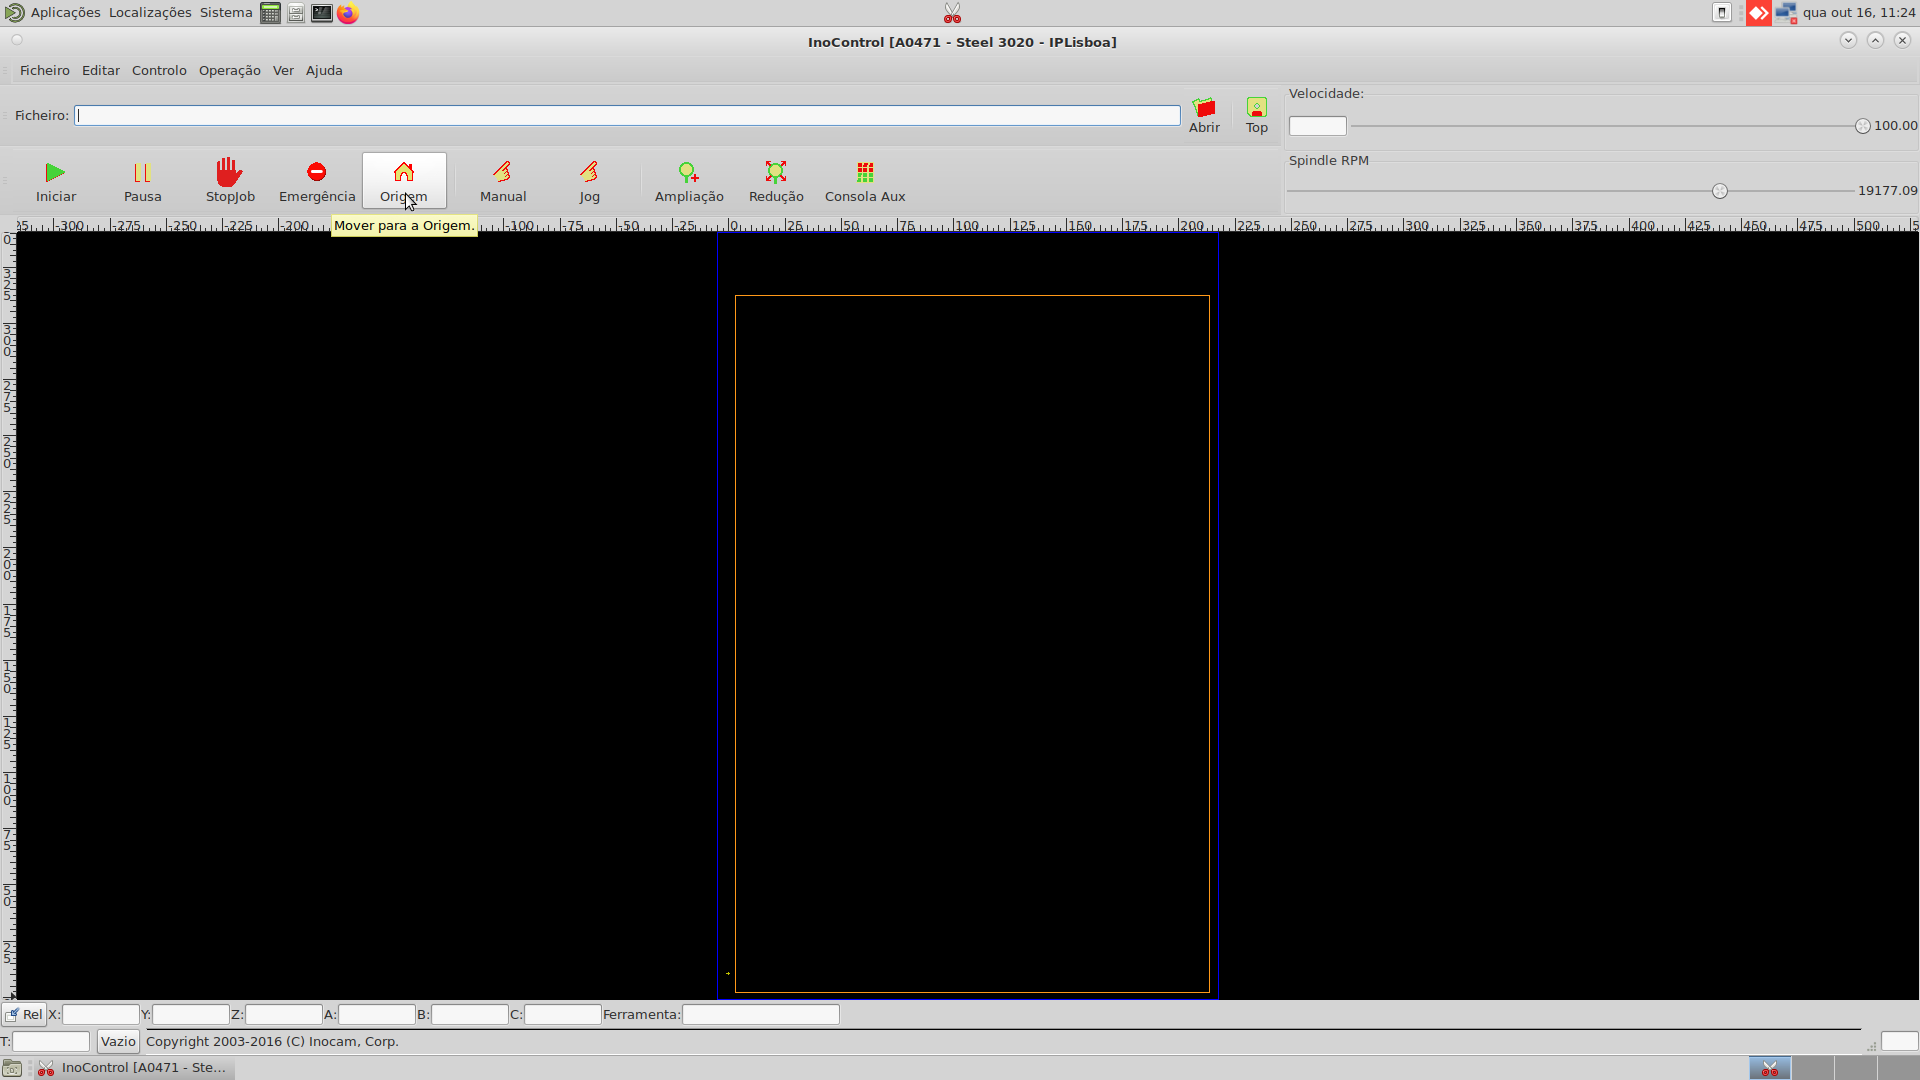Click the Pausa pause icon
1920x1080 pixels.
(142, 173)
